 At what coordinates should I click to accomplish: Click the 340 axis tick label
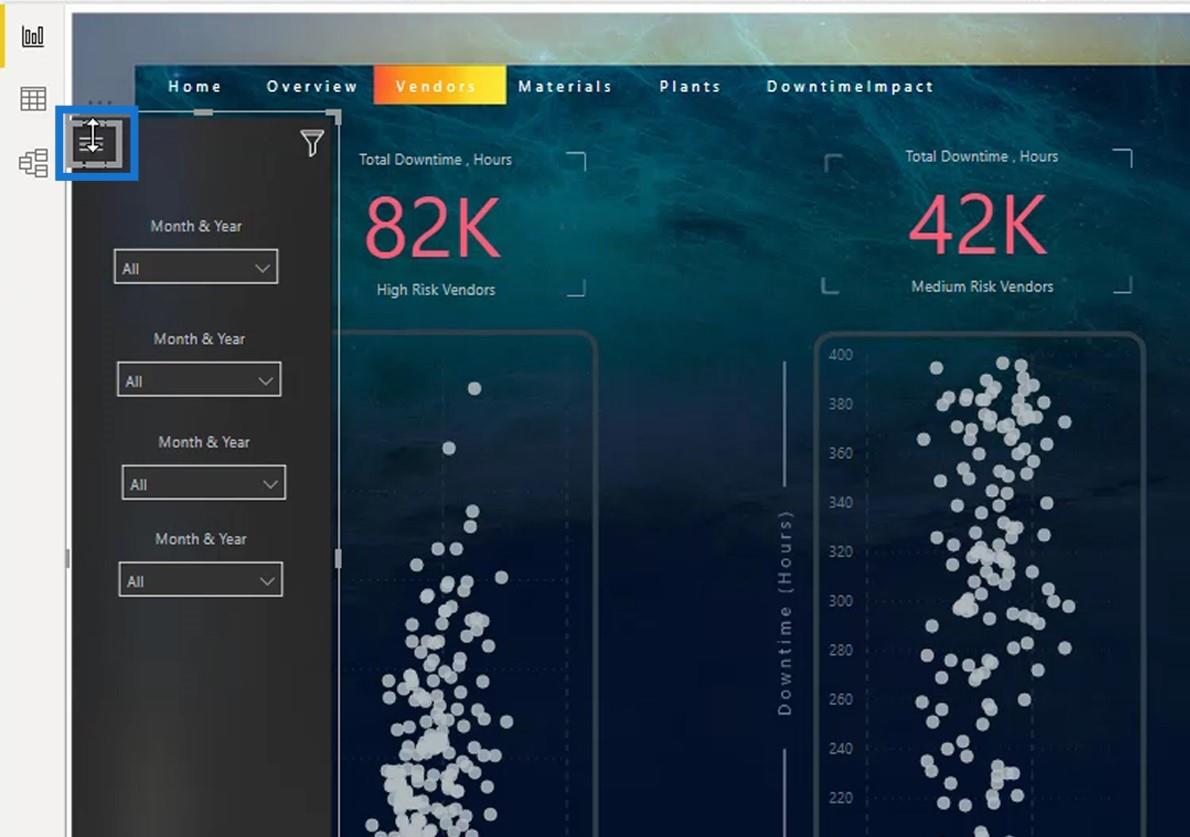click(840, 503)
